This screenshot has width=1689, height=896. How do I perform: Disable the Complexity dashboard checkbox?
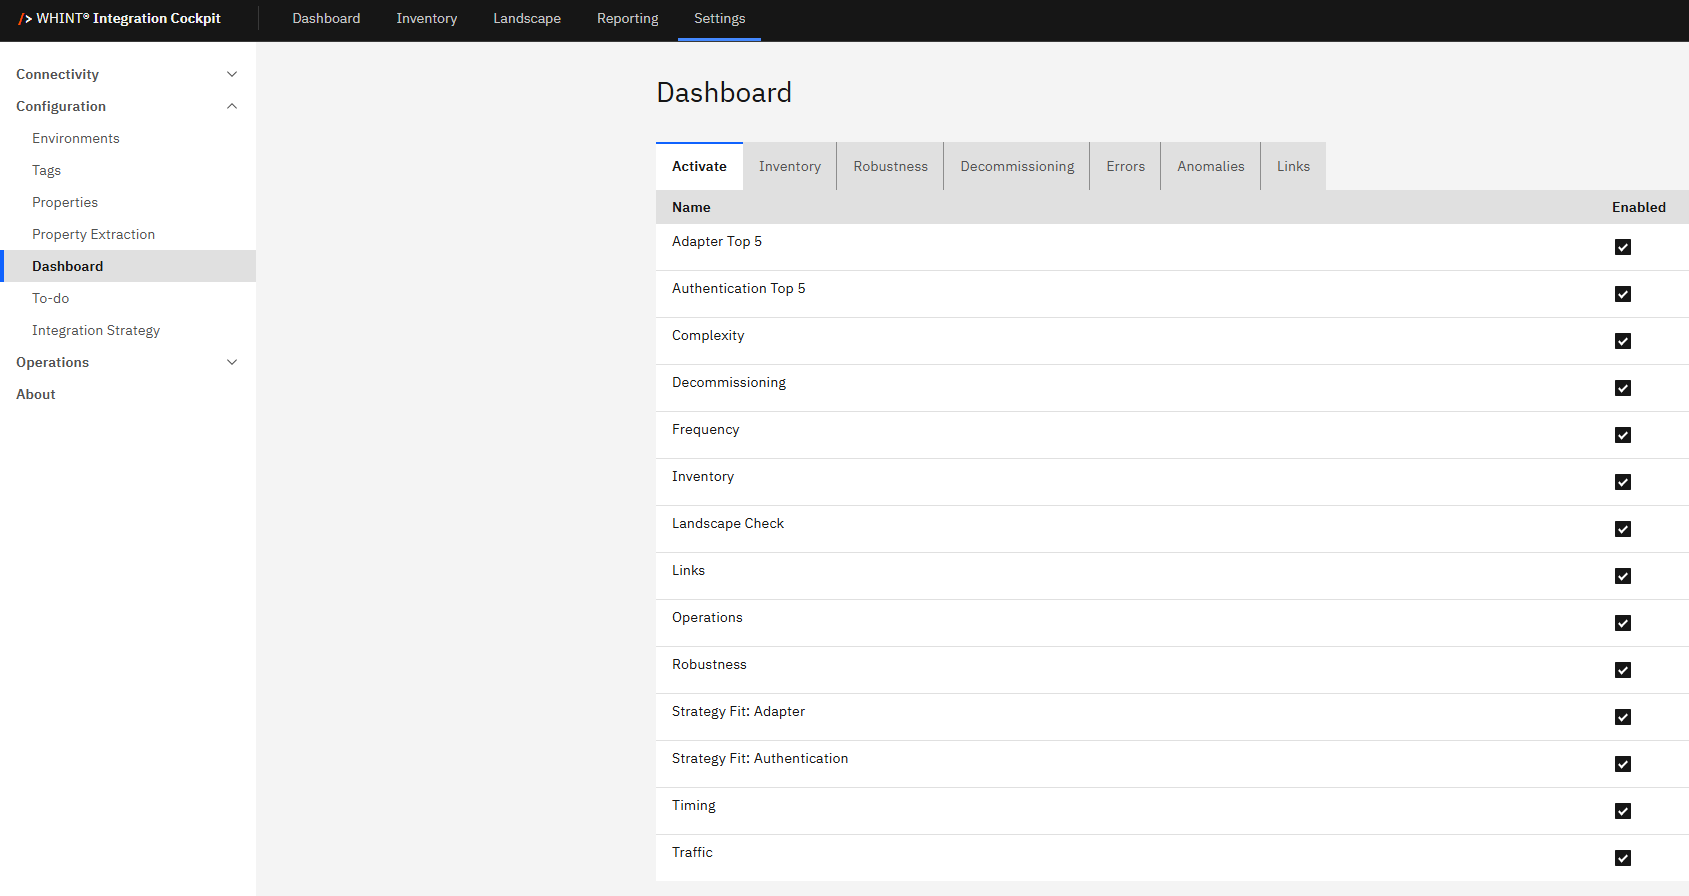[1622, 341]
